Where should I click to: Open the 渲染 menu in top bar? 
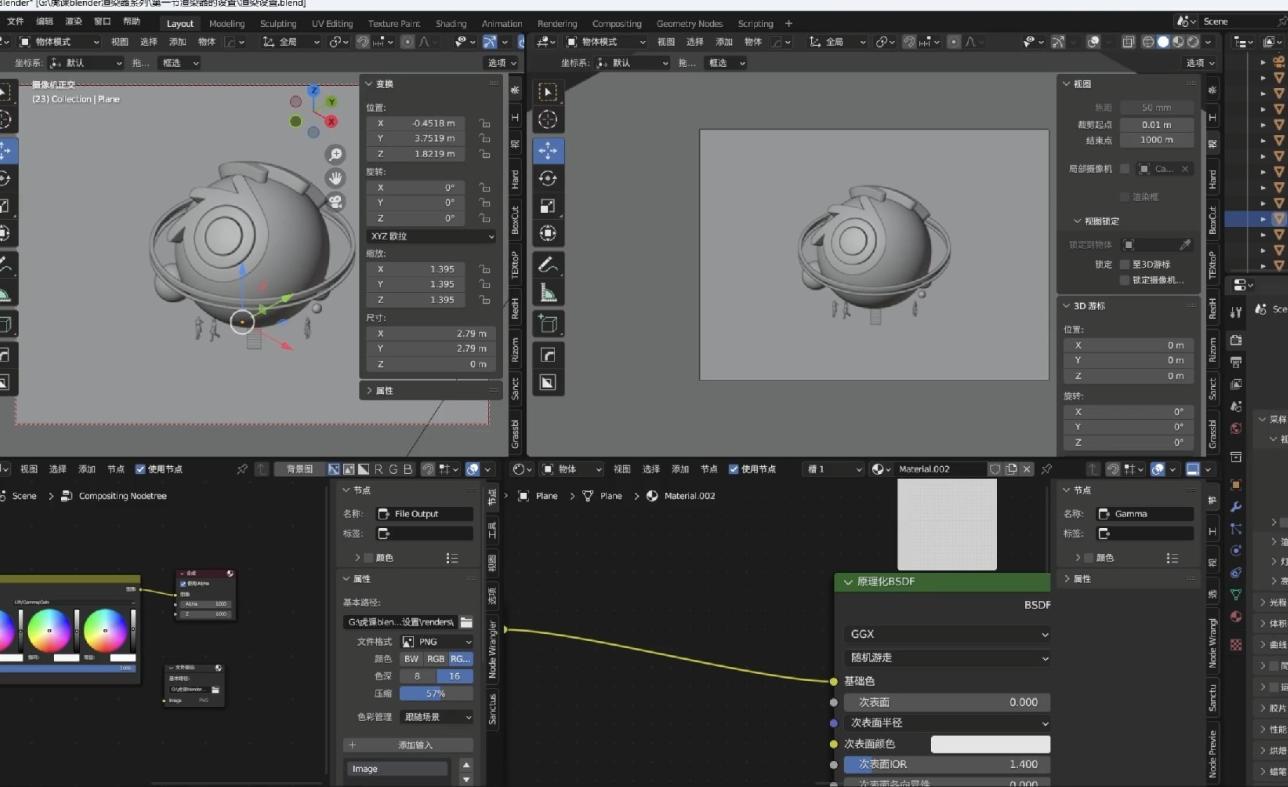(74, 21)
